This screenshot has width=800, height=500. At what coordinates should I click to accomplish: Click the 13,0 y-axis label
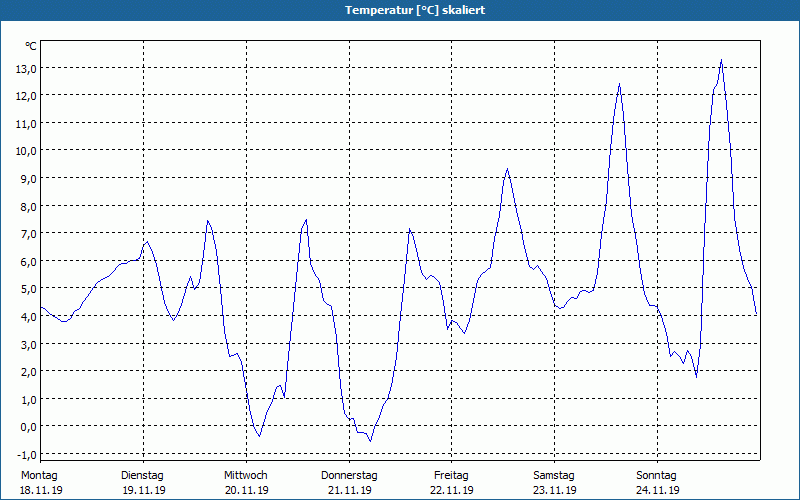[x=25, y=68]
